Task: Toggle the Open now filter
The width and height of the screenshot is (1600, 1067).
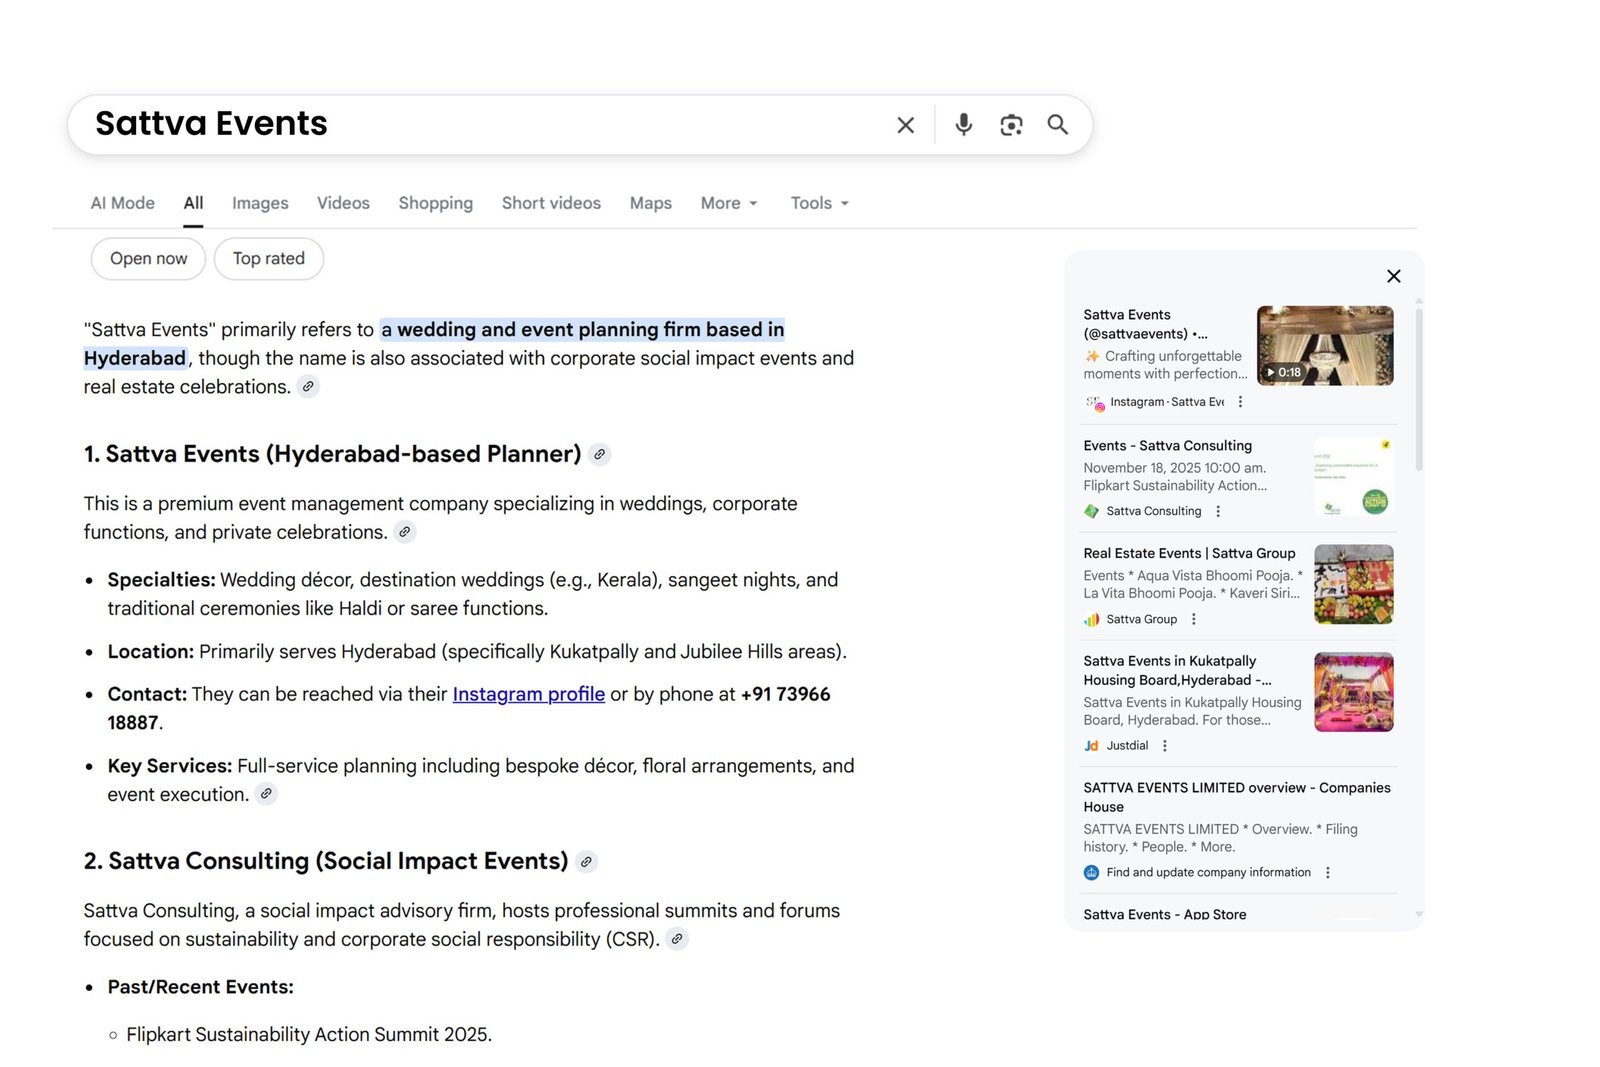Action: (x=147, y=258)
